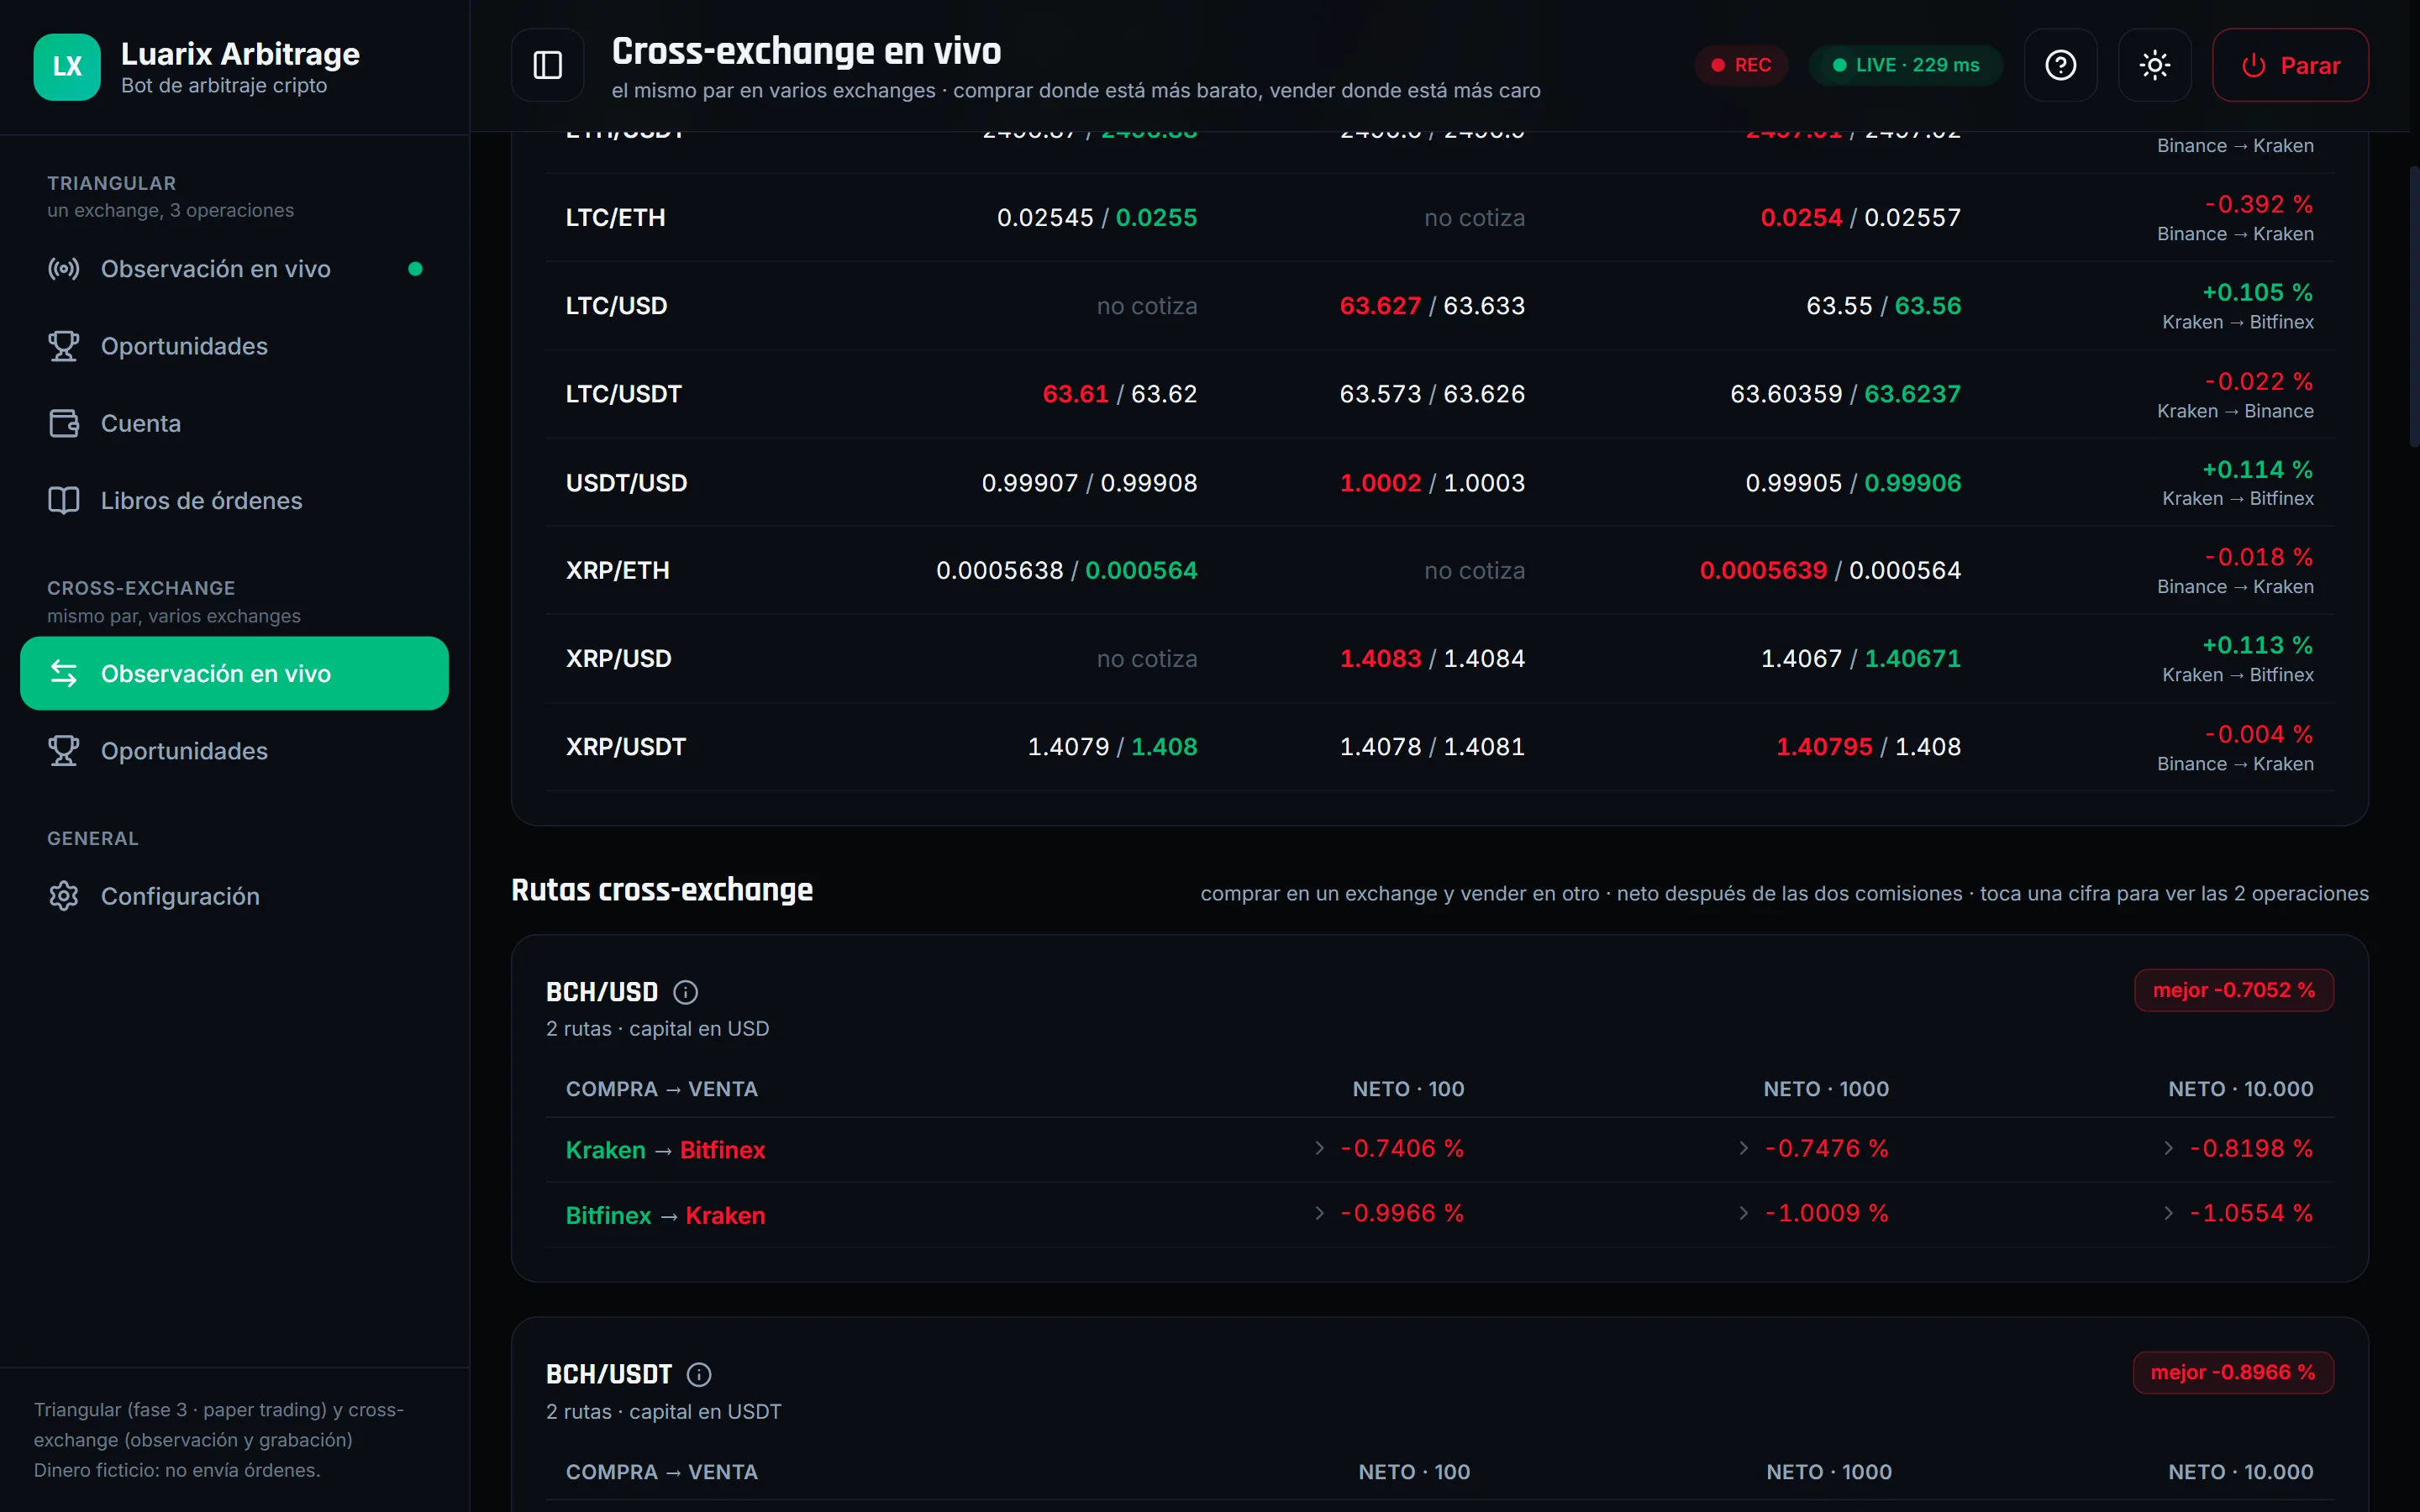
Task: Click the Cuenta wallet icon
Action: pyautogui.click(x=64, y=423)
